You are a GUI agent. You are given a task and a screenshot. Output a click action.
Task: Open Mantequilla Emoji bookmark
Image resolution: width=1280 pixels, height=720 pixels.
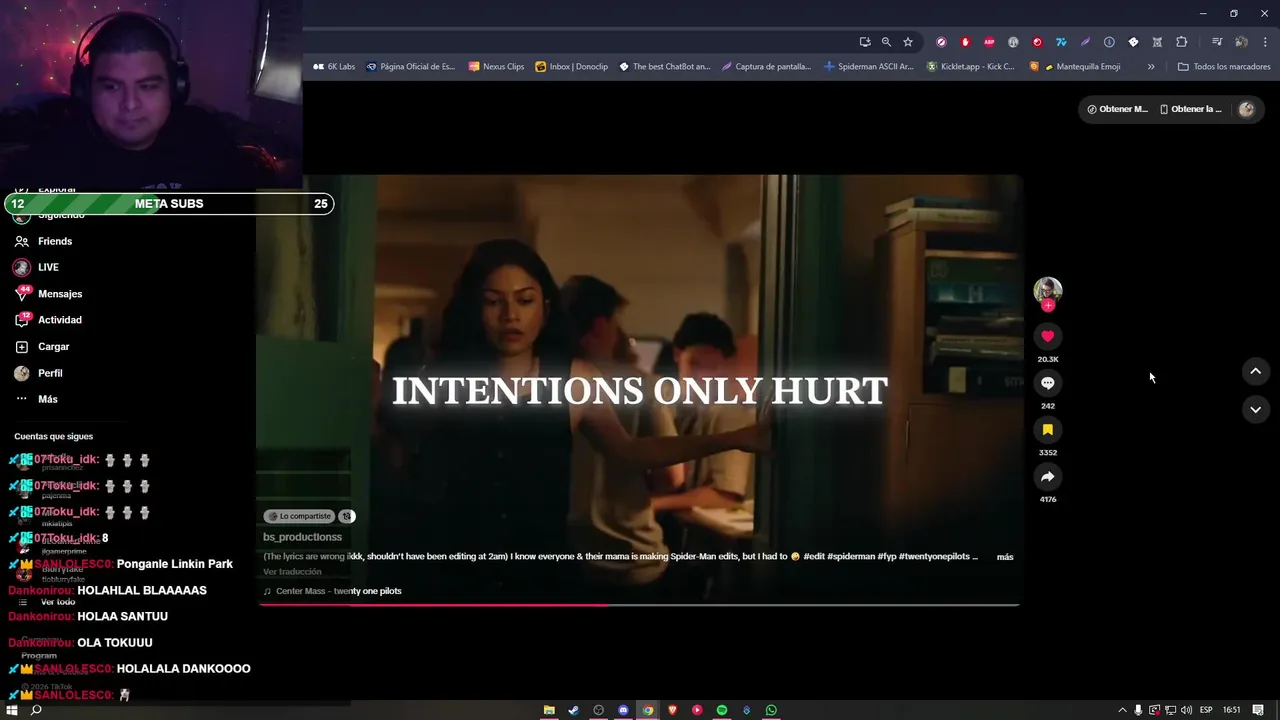[1075, 67]
